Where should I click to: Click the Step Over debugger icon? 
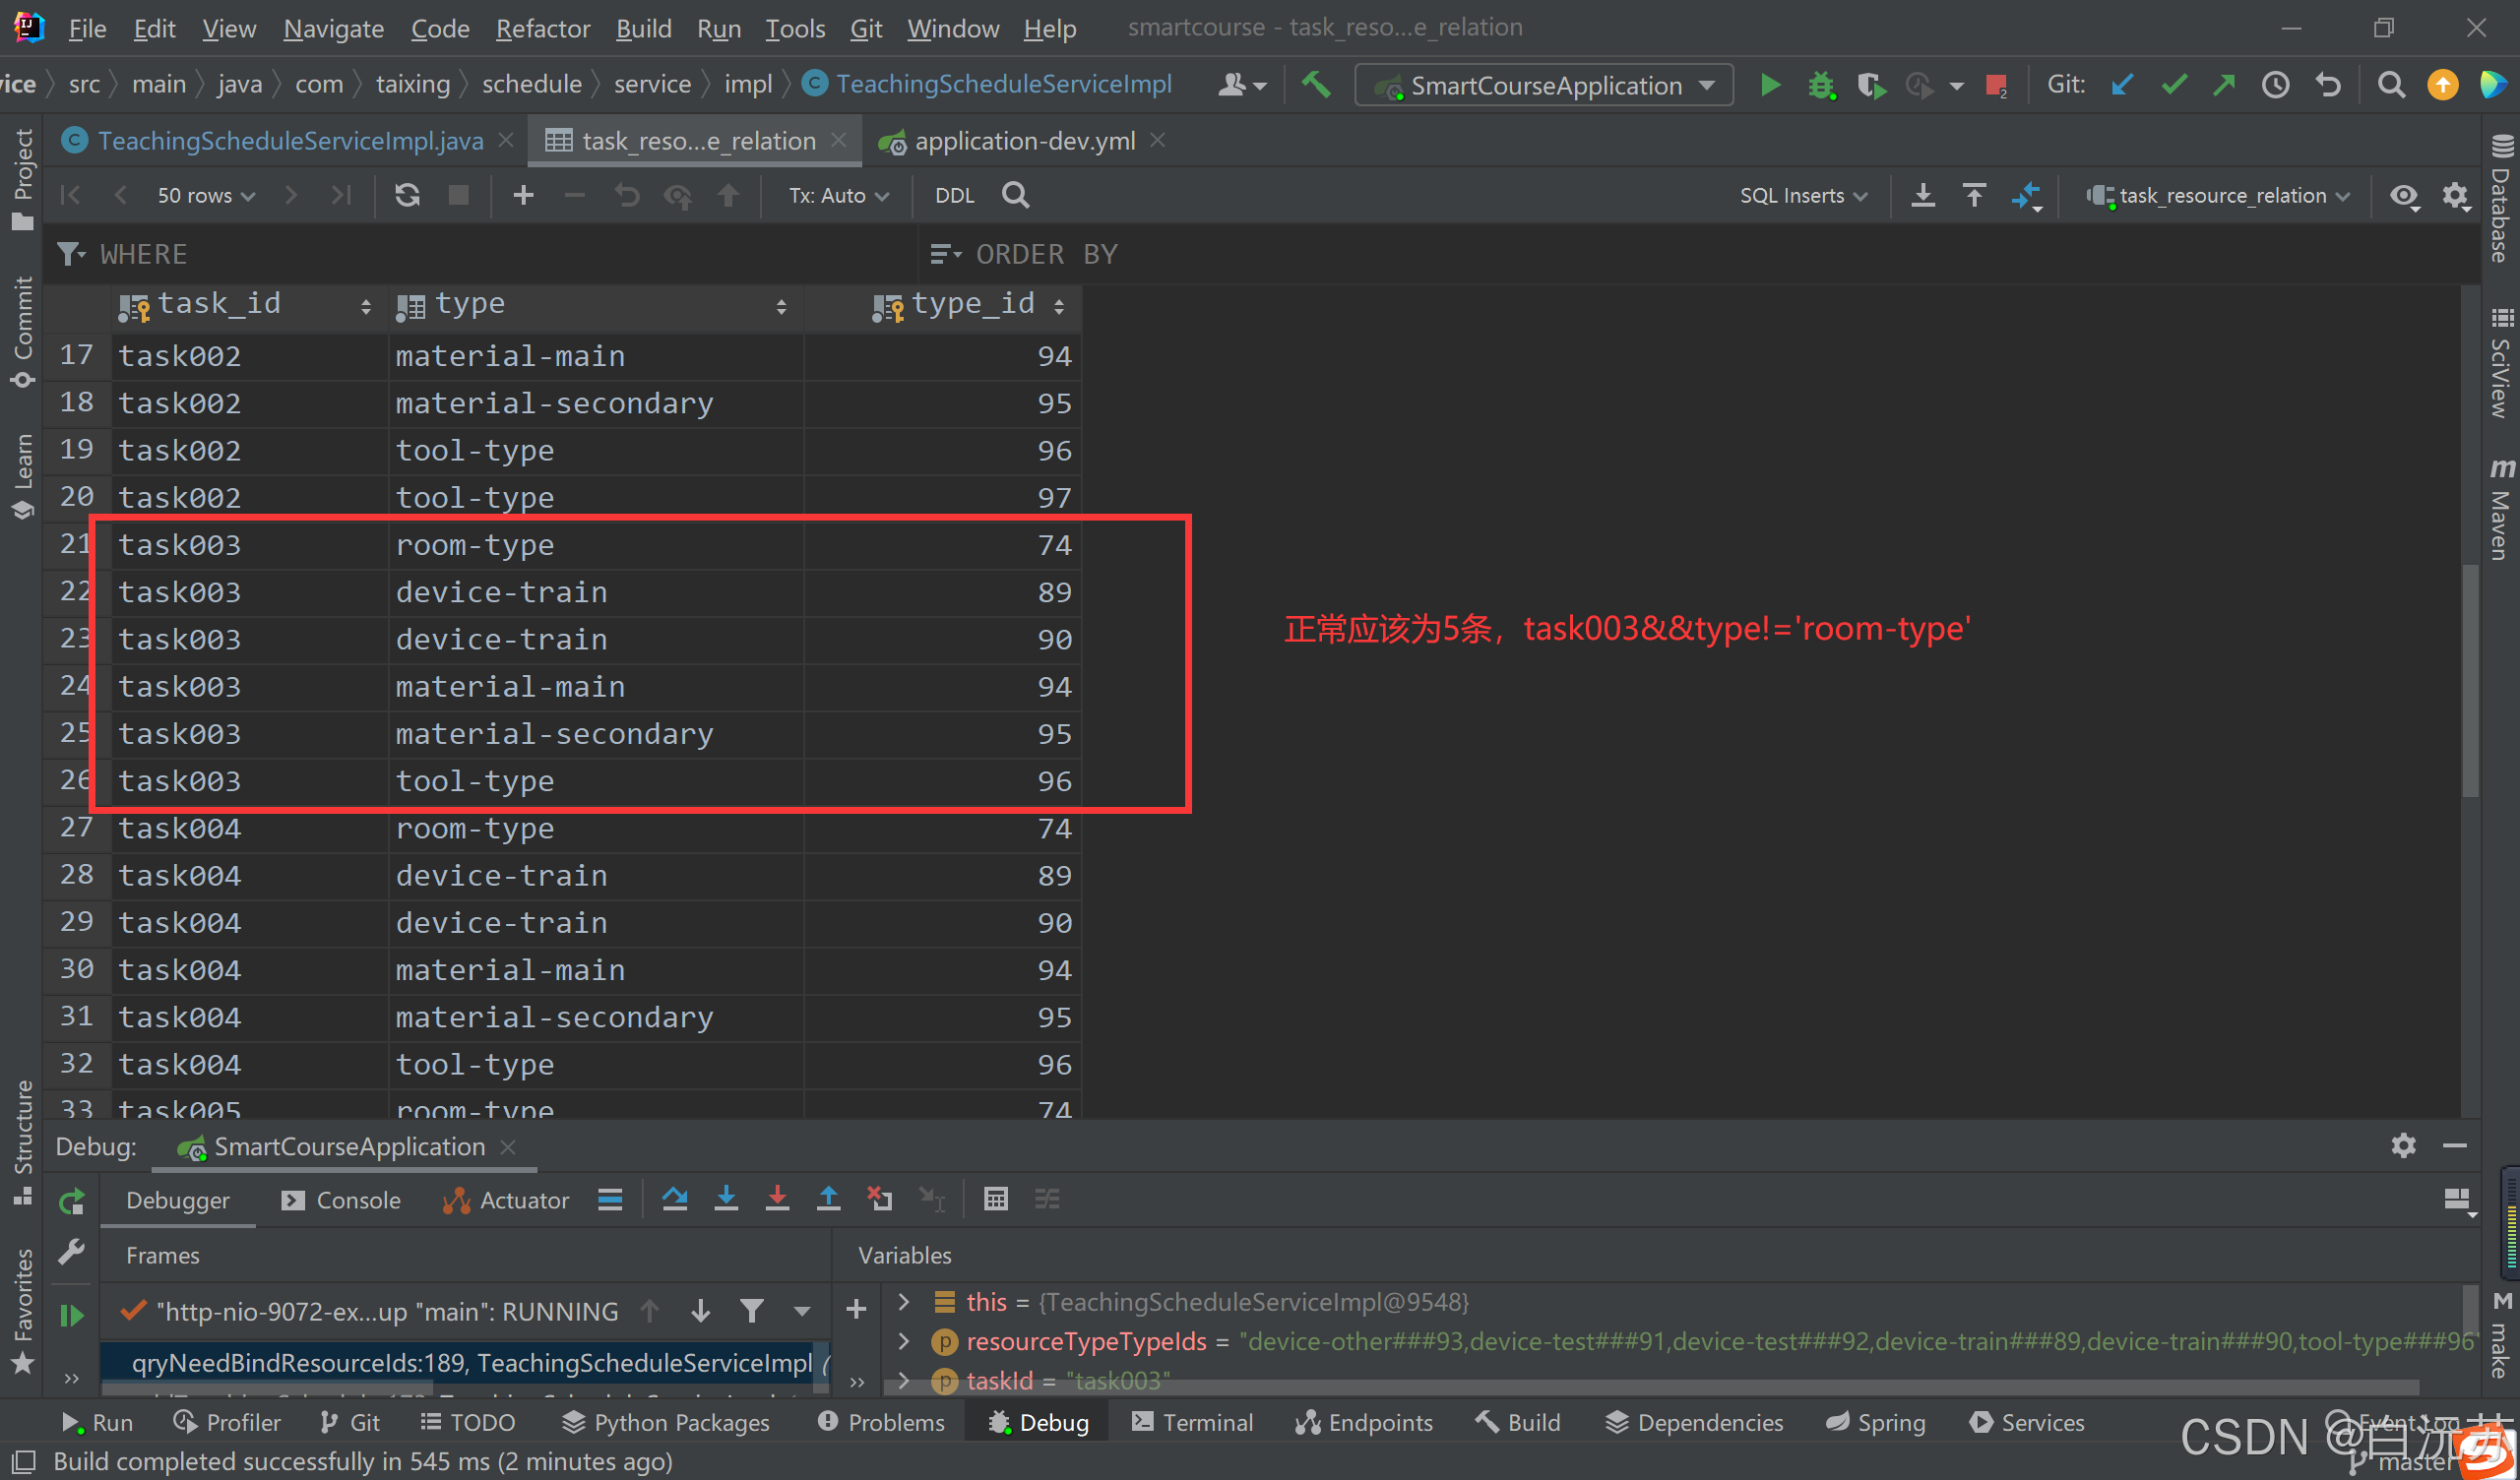pyautogui.click(x=675, y=1199)
